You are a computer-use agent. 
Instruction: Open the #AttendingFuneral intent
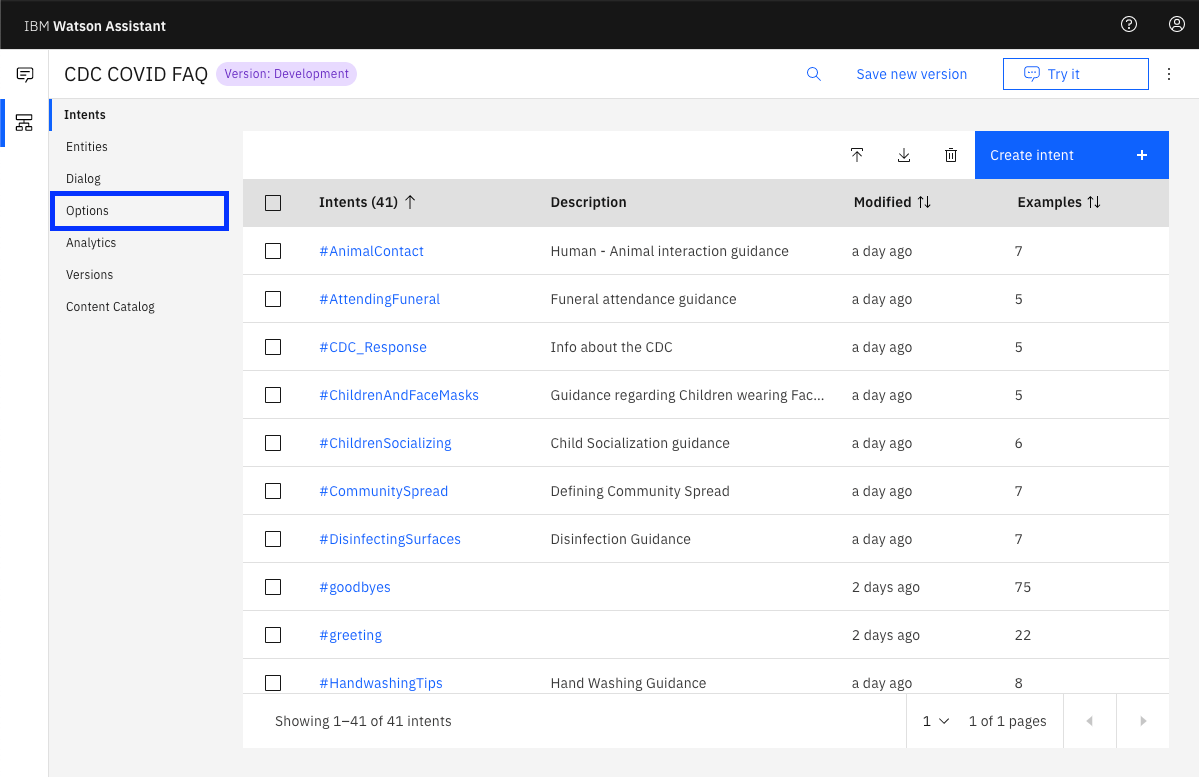point(379,299)
